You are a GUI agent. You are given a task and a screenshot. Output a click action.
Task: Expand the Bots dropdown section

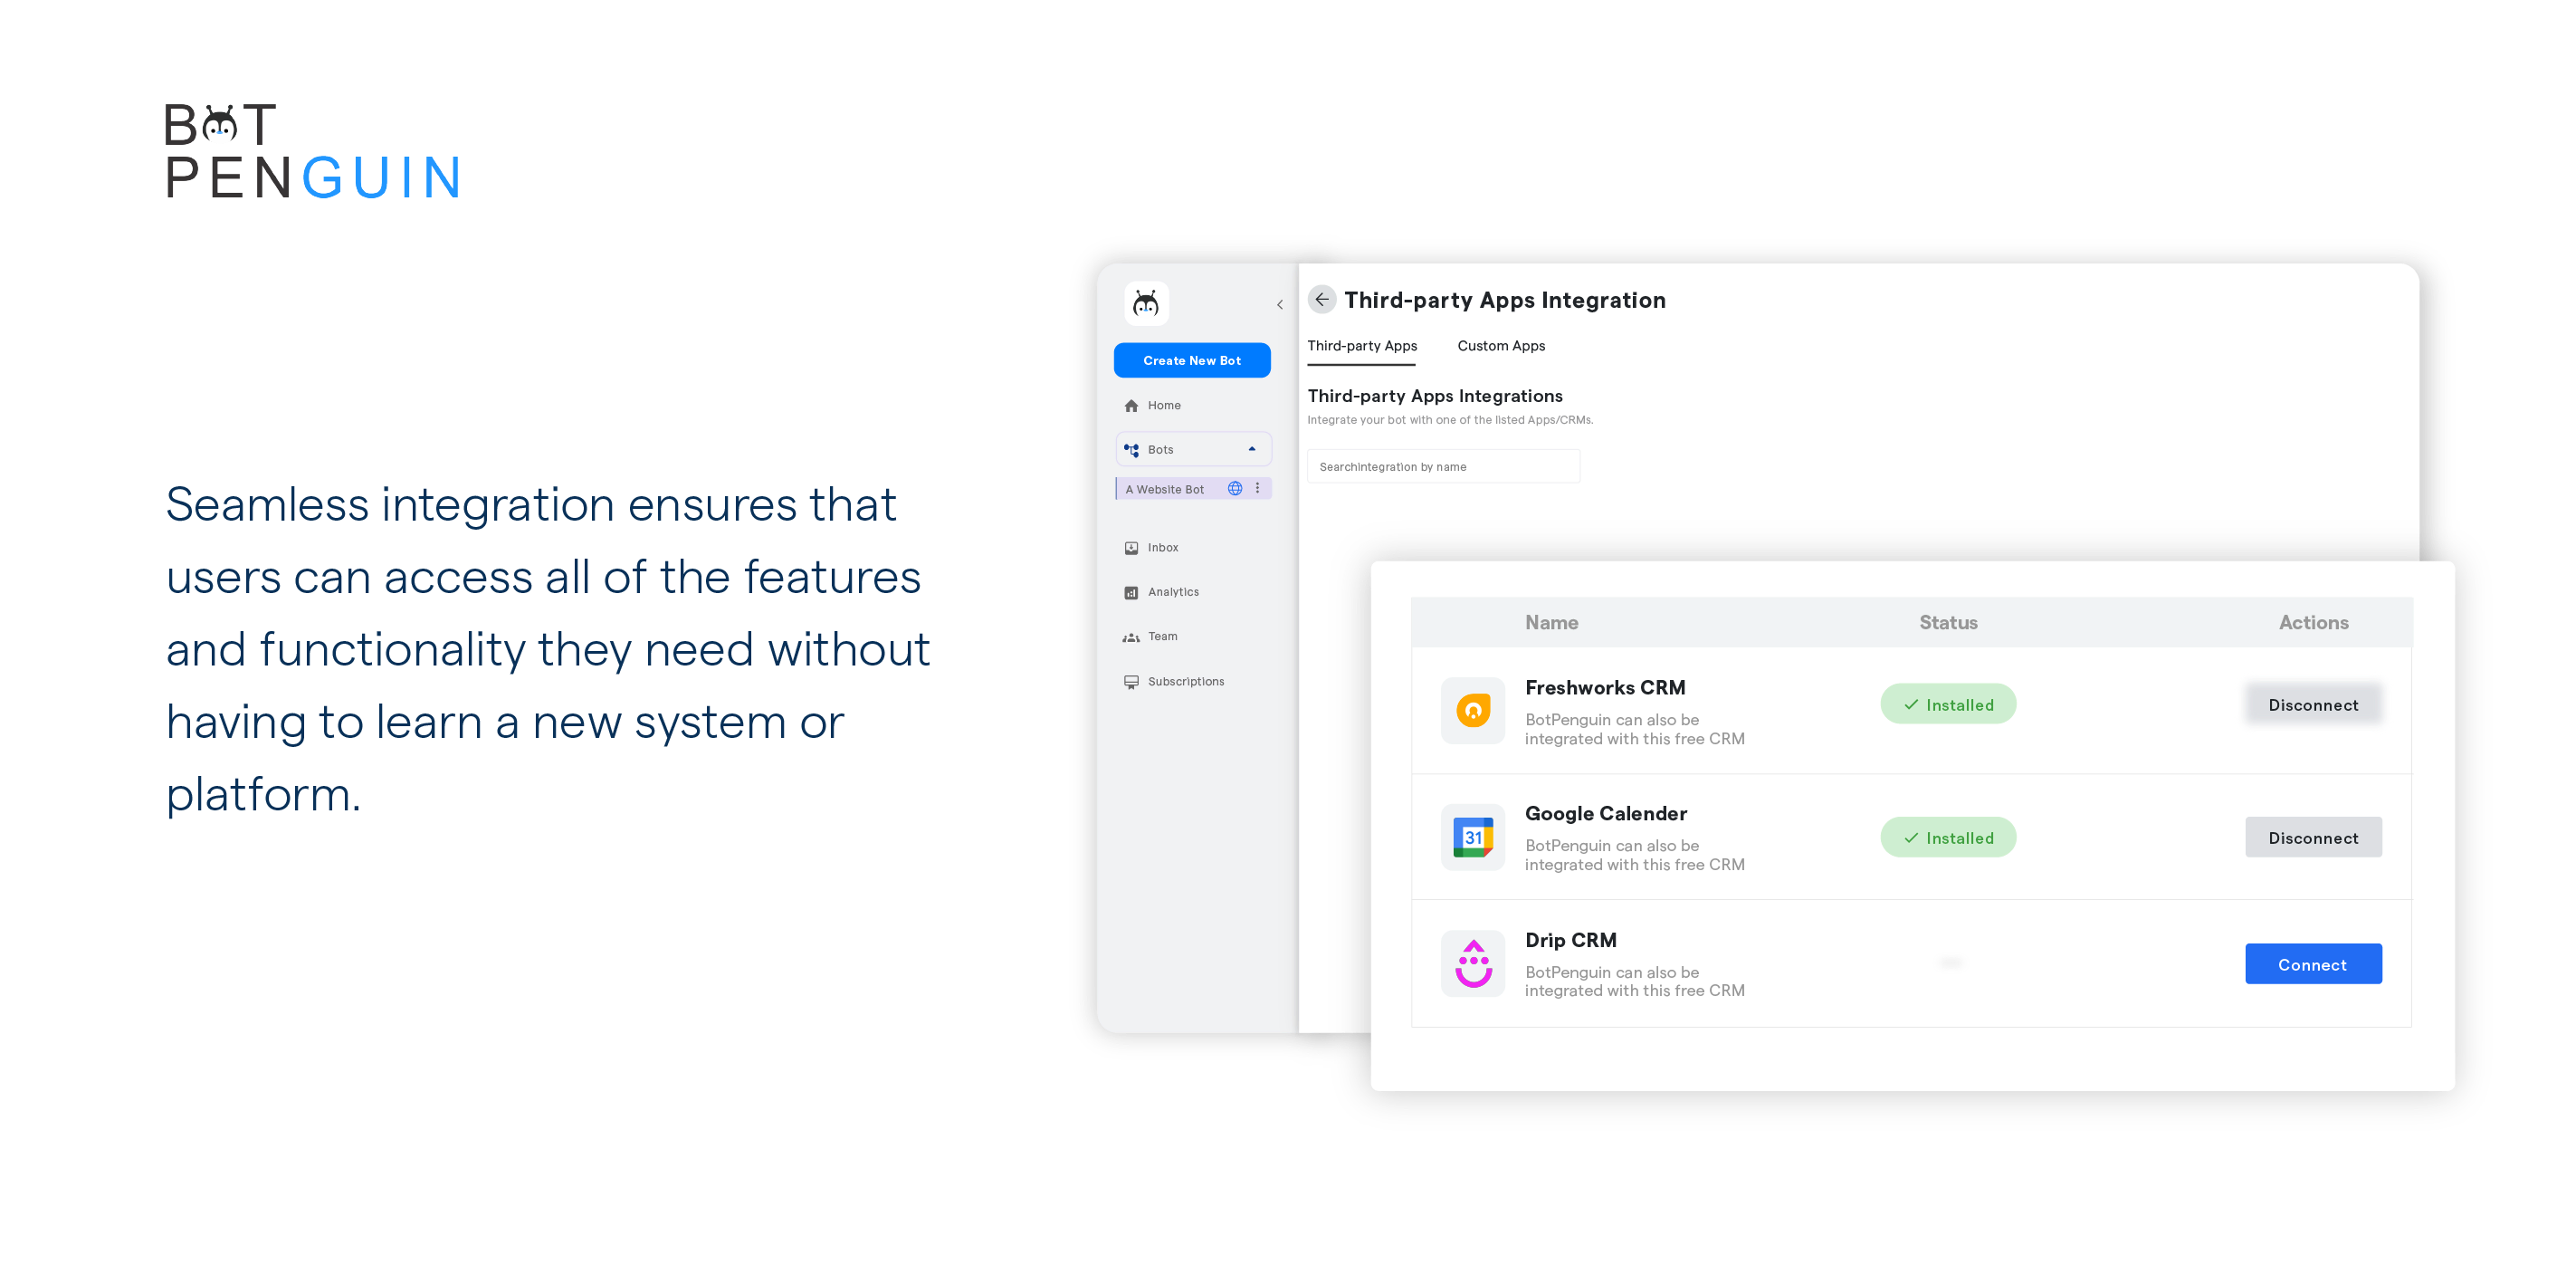click(1252, 449)
